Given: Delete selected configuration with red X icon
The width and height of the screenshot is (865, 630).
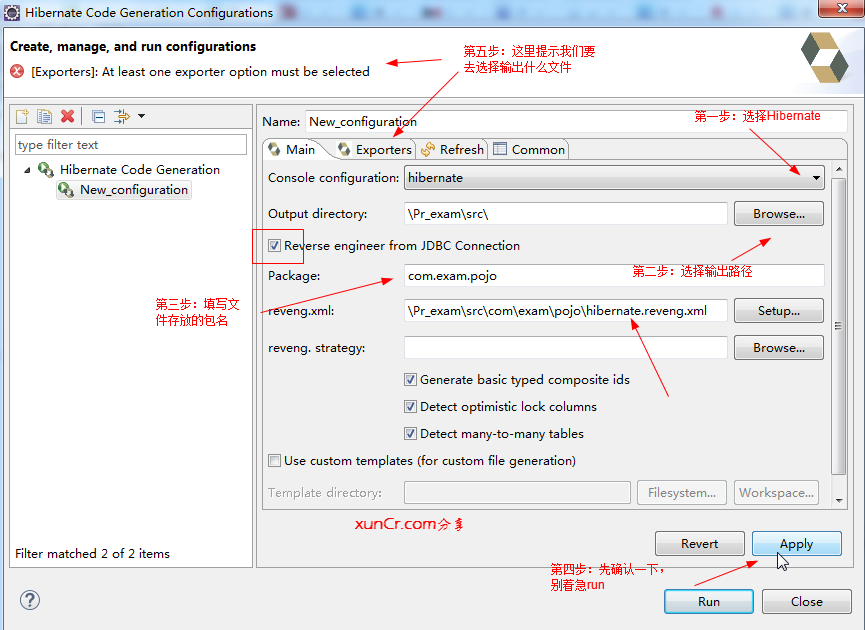Looking at the screenshot, I should pyautogui.click(x=67, y=116).
